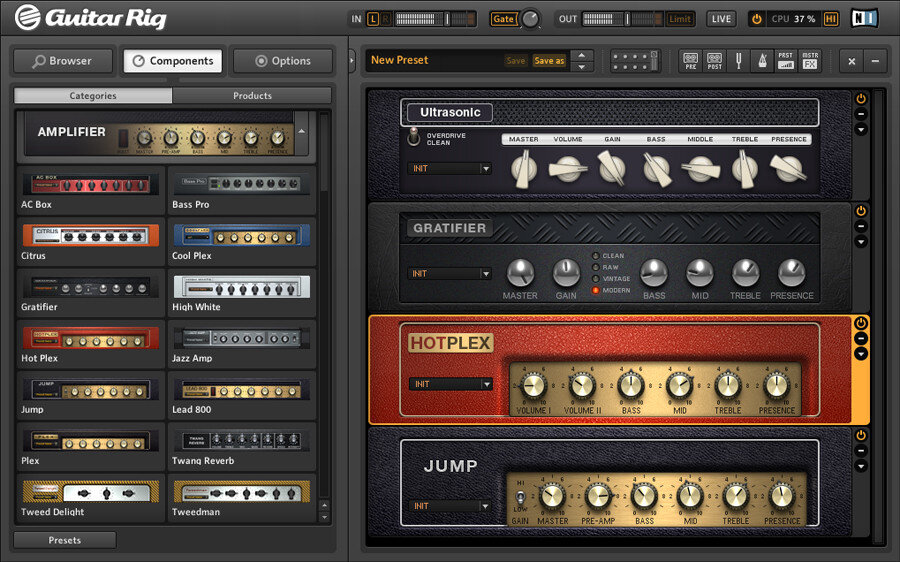
Task: Turn the Ultrasonic Master knob
Action: [x=524, y=169]
